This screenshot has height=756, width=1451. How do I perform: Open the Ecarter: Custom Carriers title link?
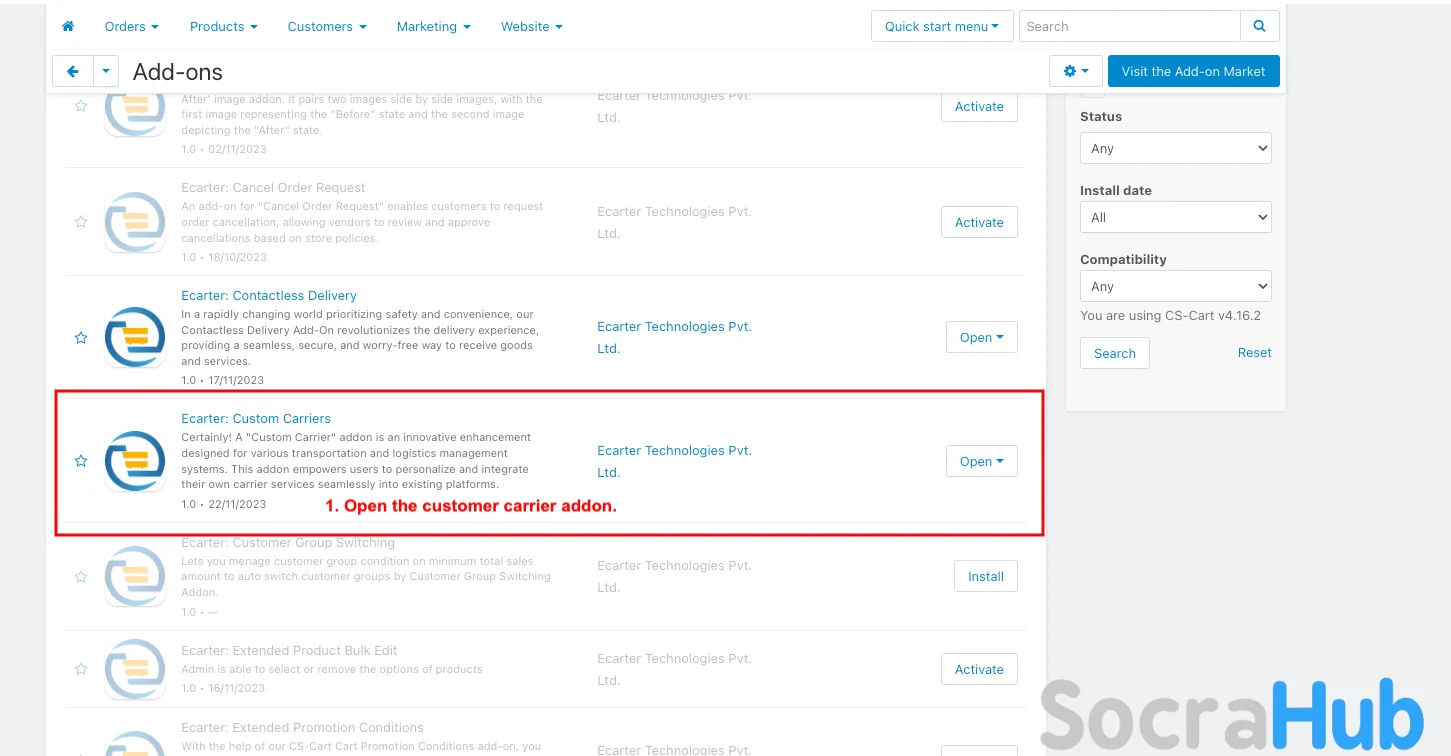tap(256, 418)
